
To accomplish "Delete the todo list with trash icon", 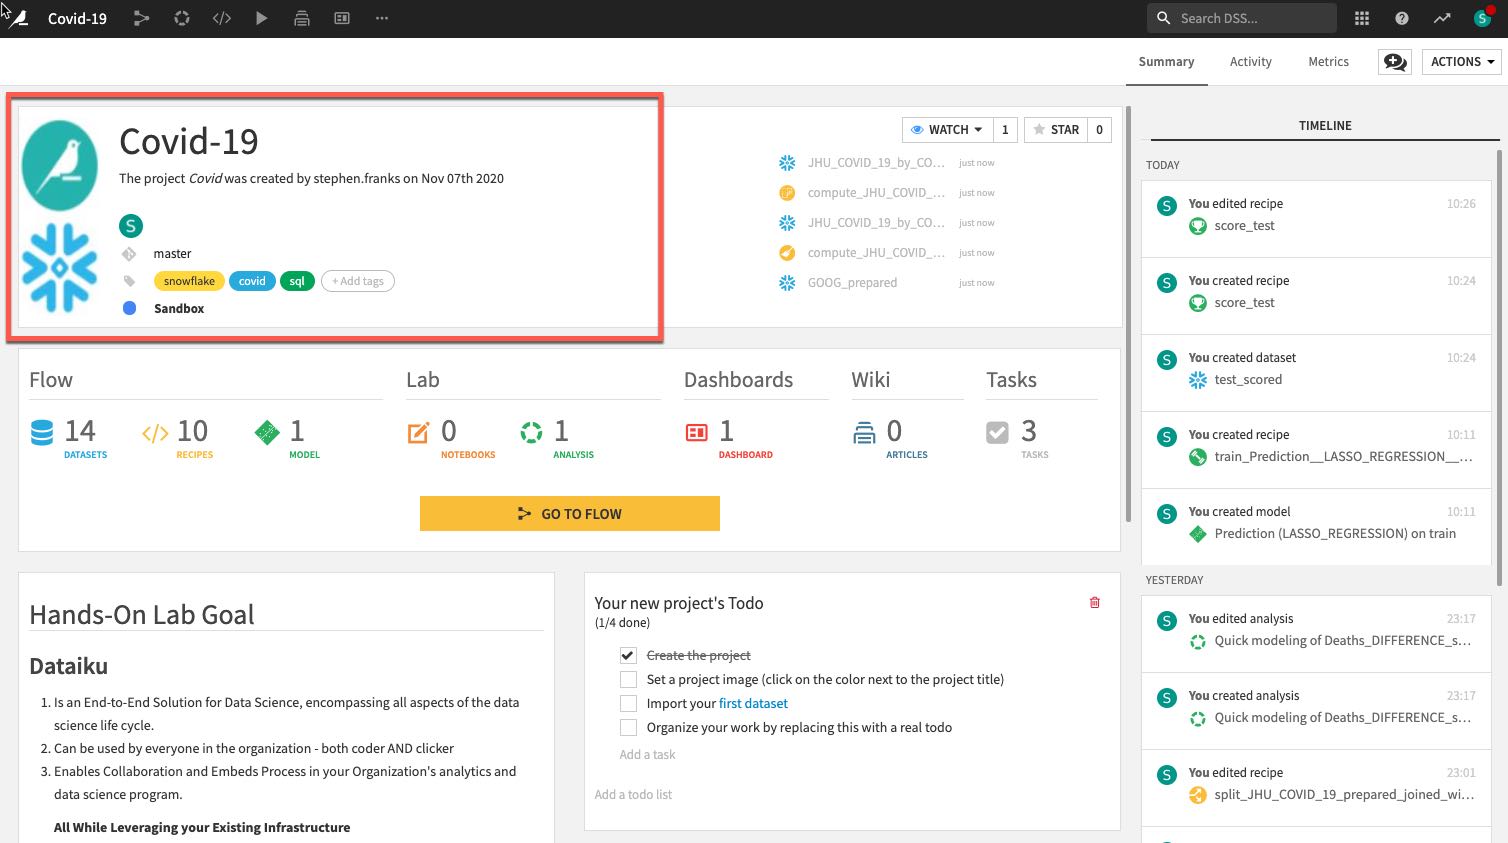I will (1095, 602).
